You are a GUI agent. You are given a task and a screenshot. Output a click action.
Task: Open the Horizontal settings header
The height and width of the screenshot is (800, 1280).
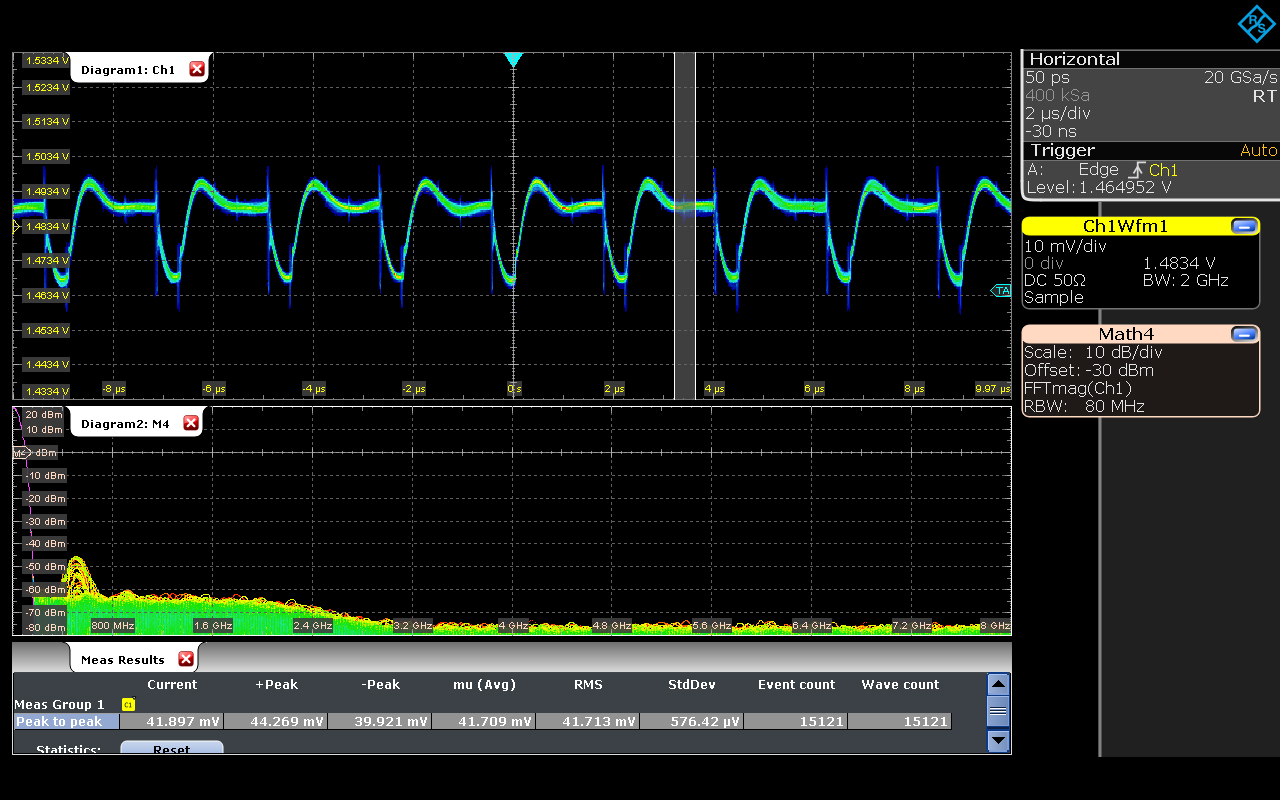coord(1075,59)
